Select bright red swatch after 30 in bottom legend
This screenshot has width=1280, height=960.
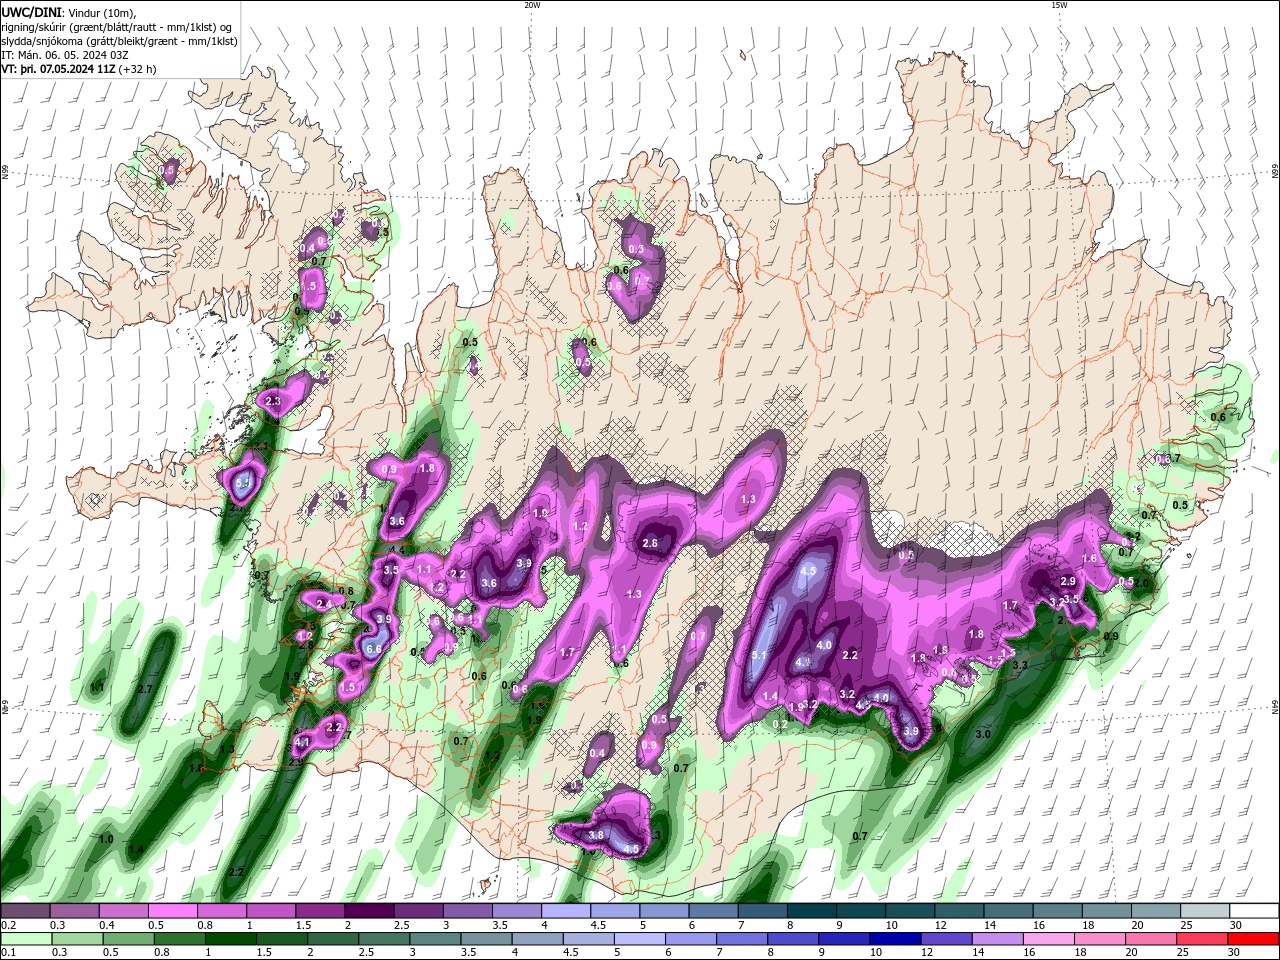pos(1254,939)
